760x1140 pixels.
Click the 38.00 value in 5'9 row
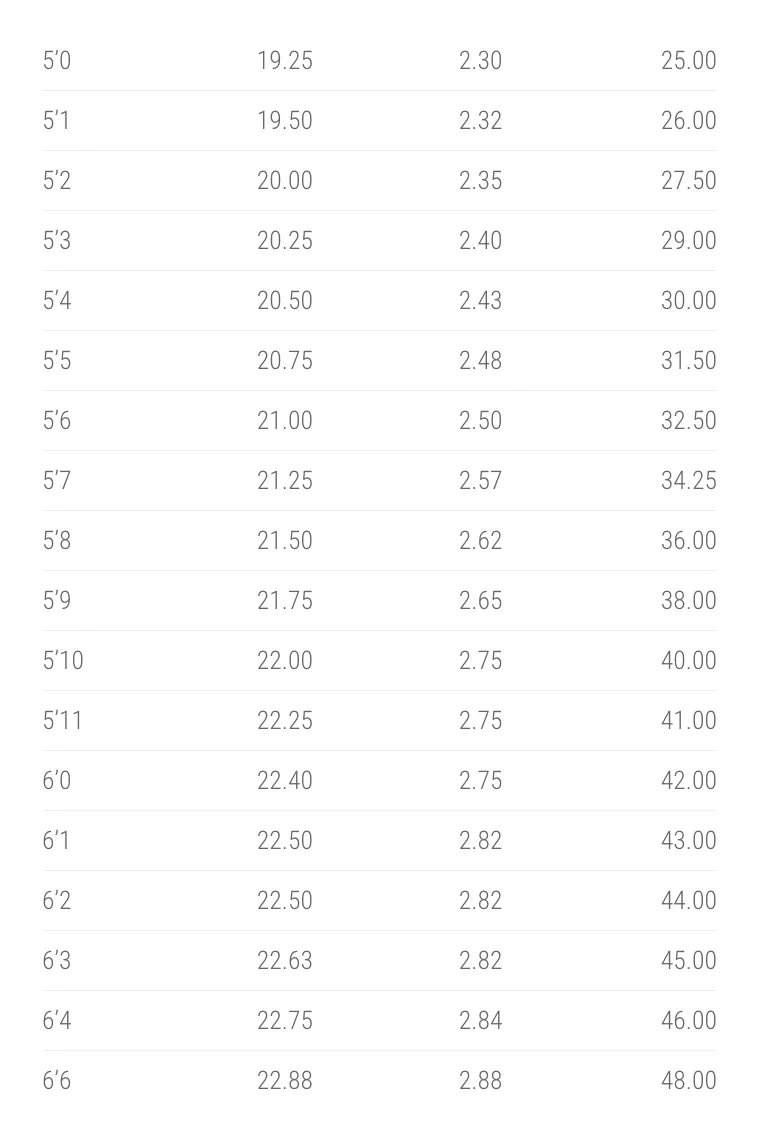689,601
